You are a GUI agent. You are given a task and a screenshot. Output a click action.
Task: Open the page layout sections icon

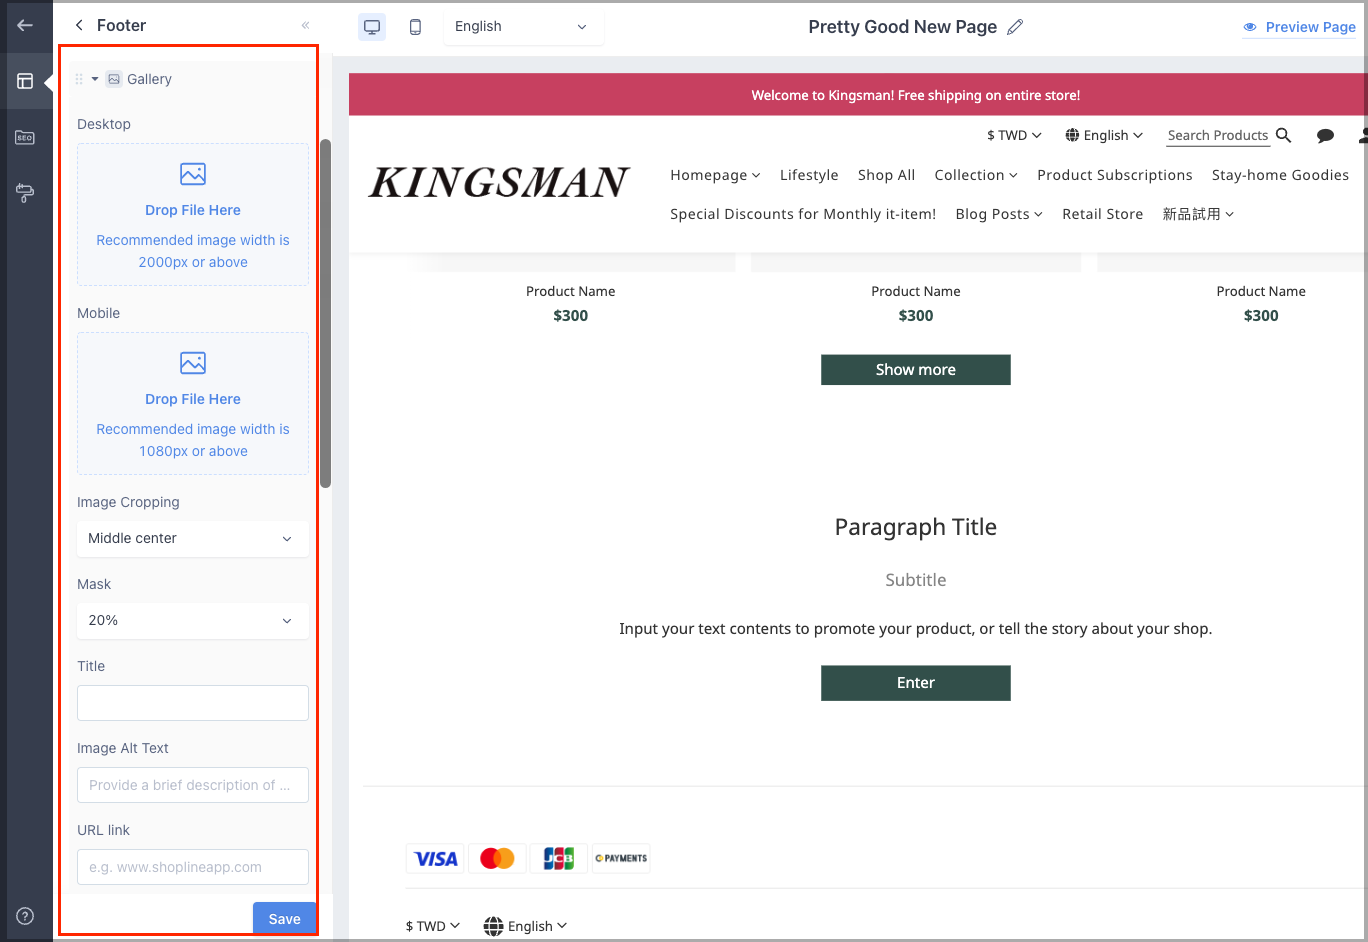(25, 81)
